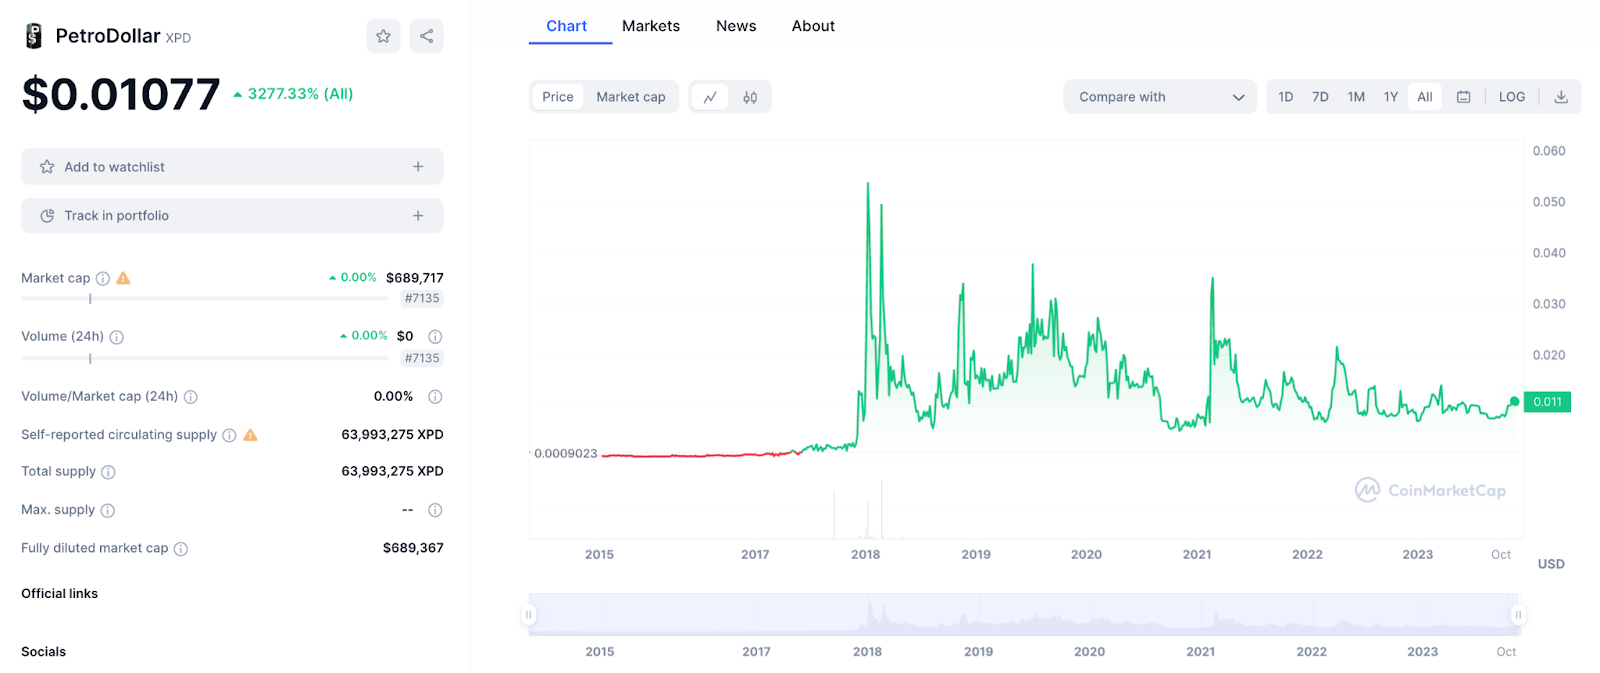1600x673 pixels.
Task: Show the Max. supply info tooltip
Action: [108, 511]
